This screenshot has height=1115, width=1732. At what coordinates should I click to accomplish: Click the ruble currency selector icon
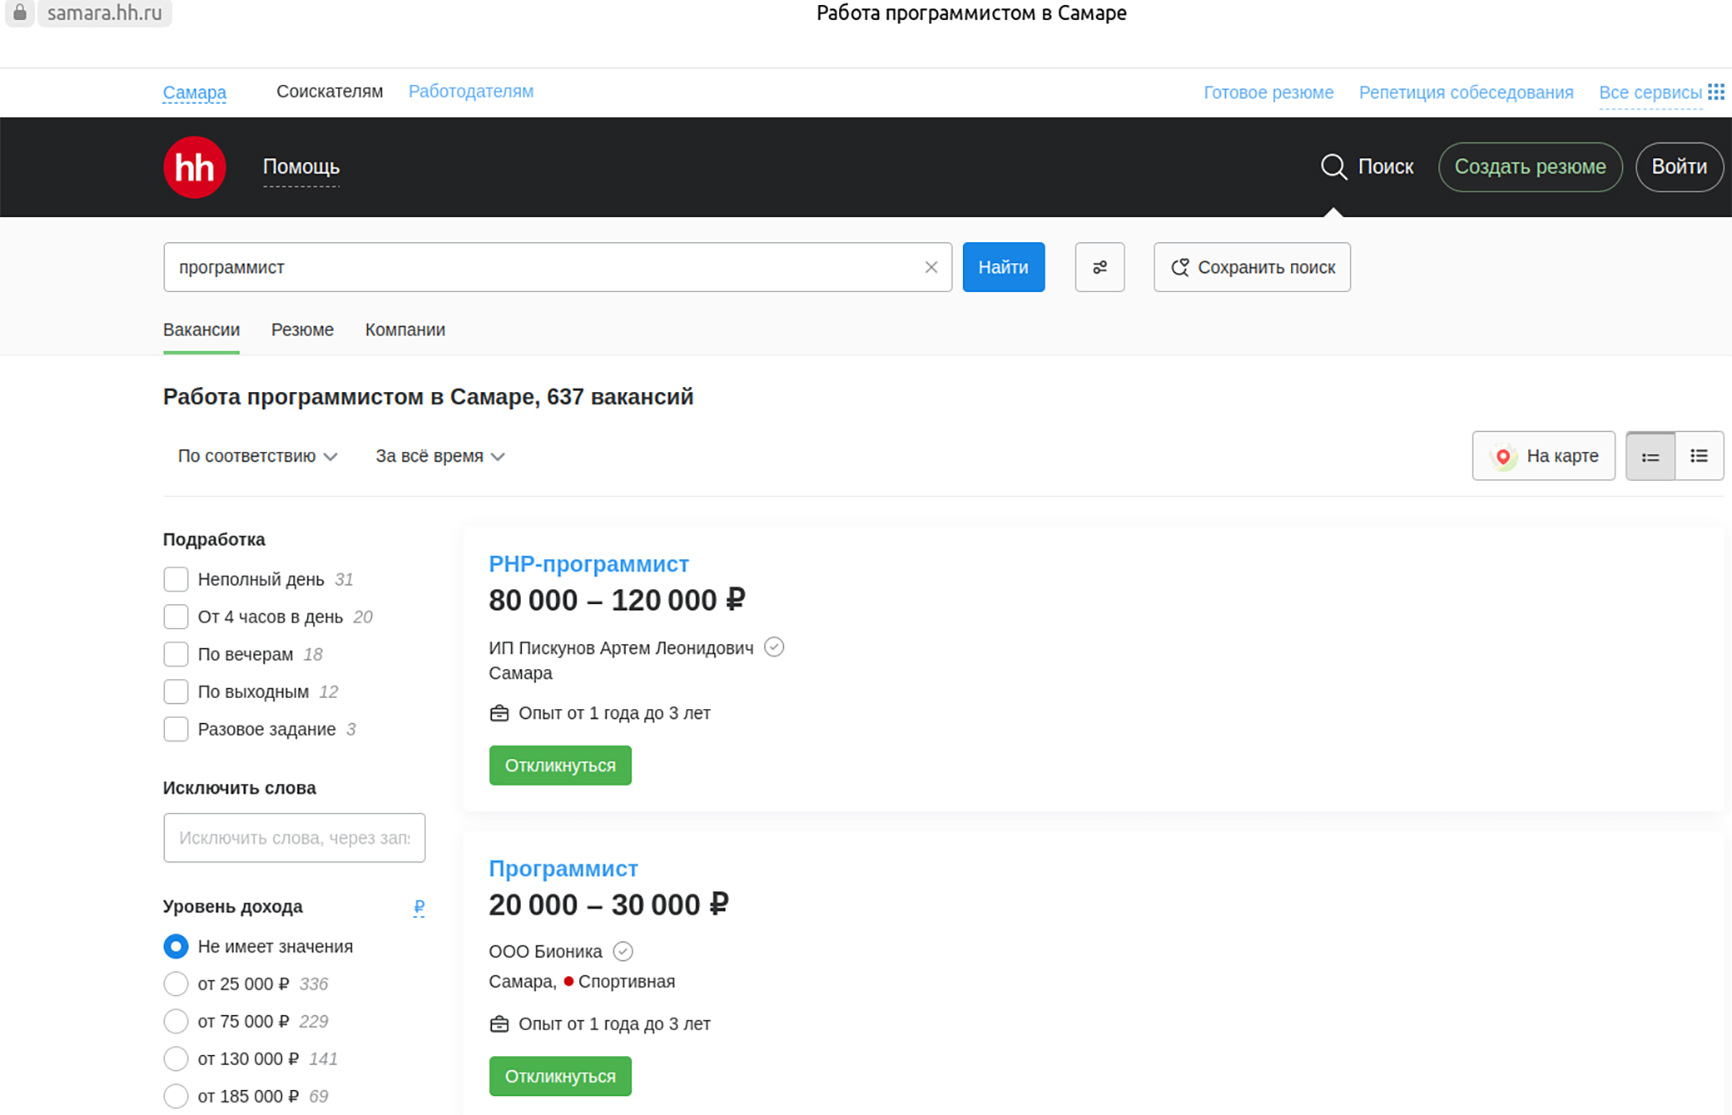tap(419, 907)
